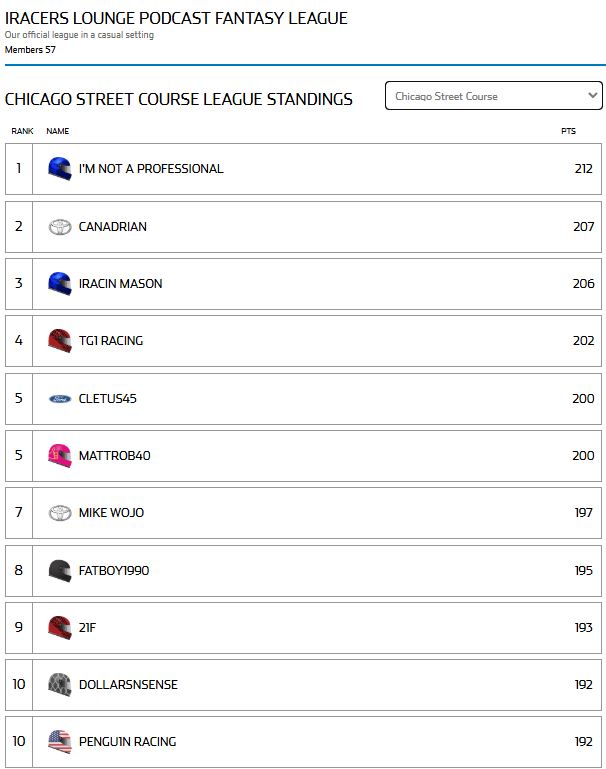Click the pink helmet icon for MATTROB40
Viewport: 606px width, 769px height.
click(x=60, y=456)
